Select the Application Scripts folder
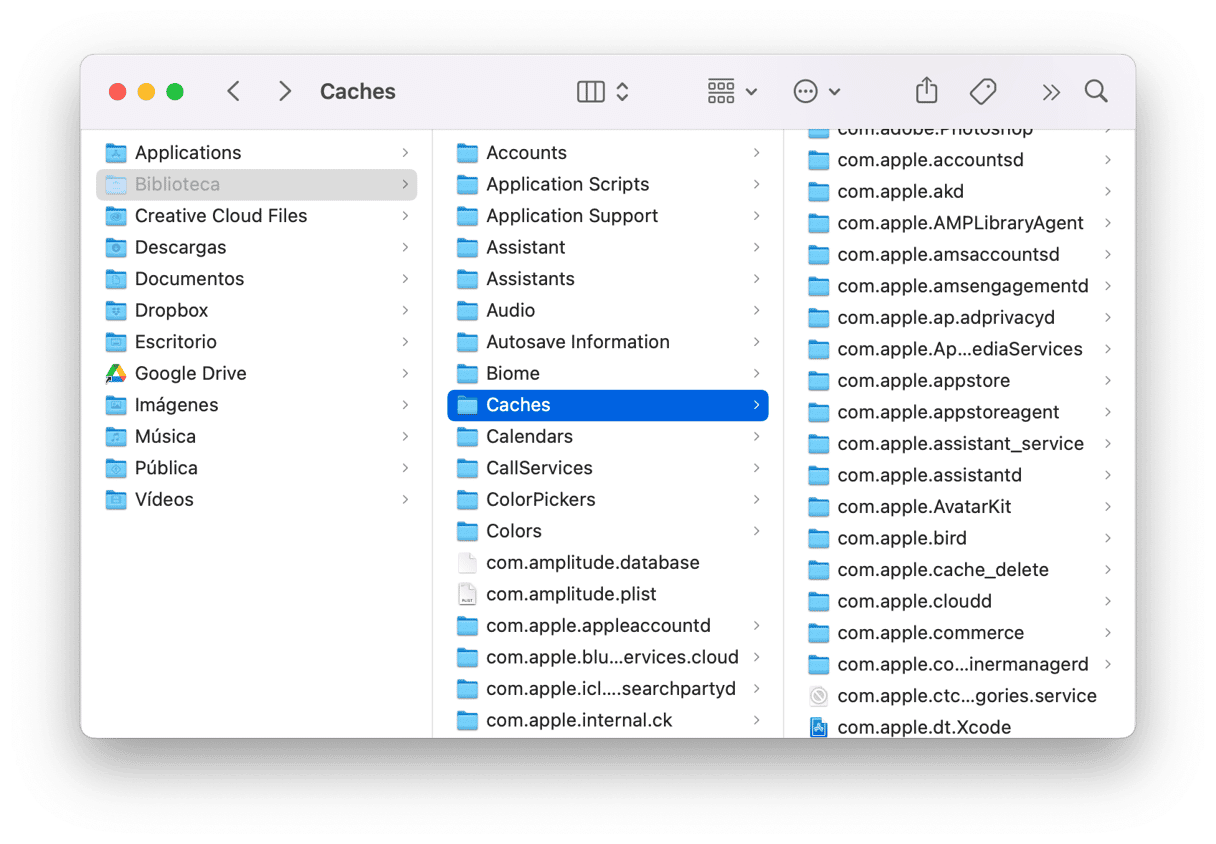This screenshot has height=844, width=1216. tap(608, 184)
